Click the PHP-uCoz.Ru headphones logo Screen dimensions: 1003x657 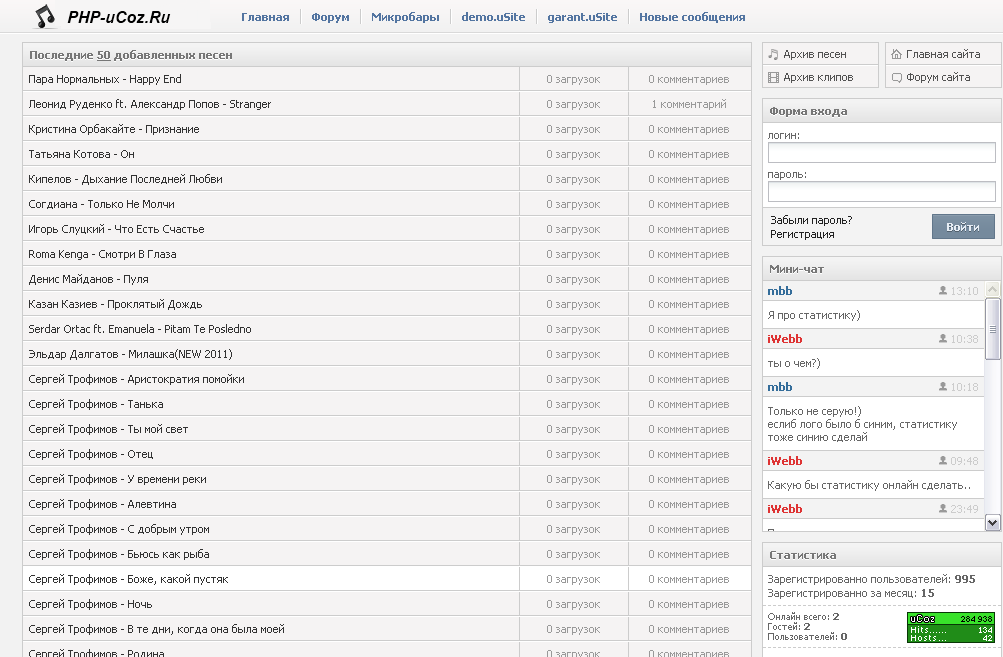point(45,17)
